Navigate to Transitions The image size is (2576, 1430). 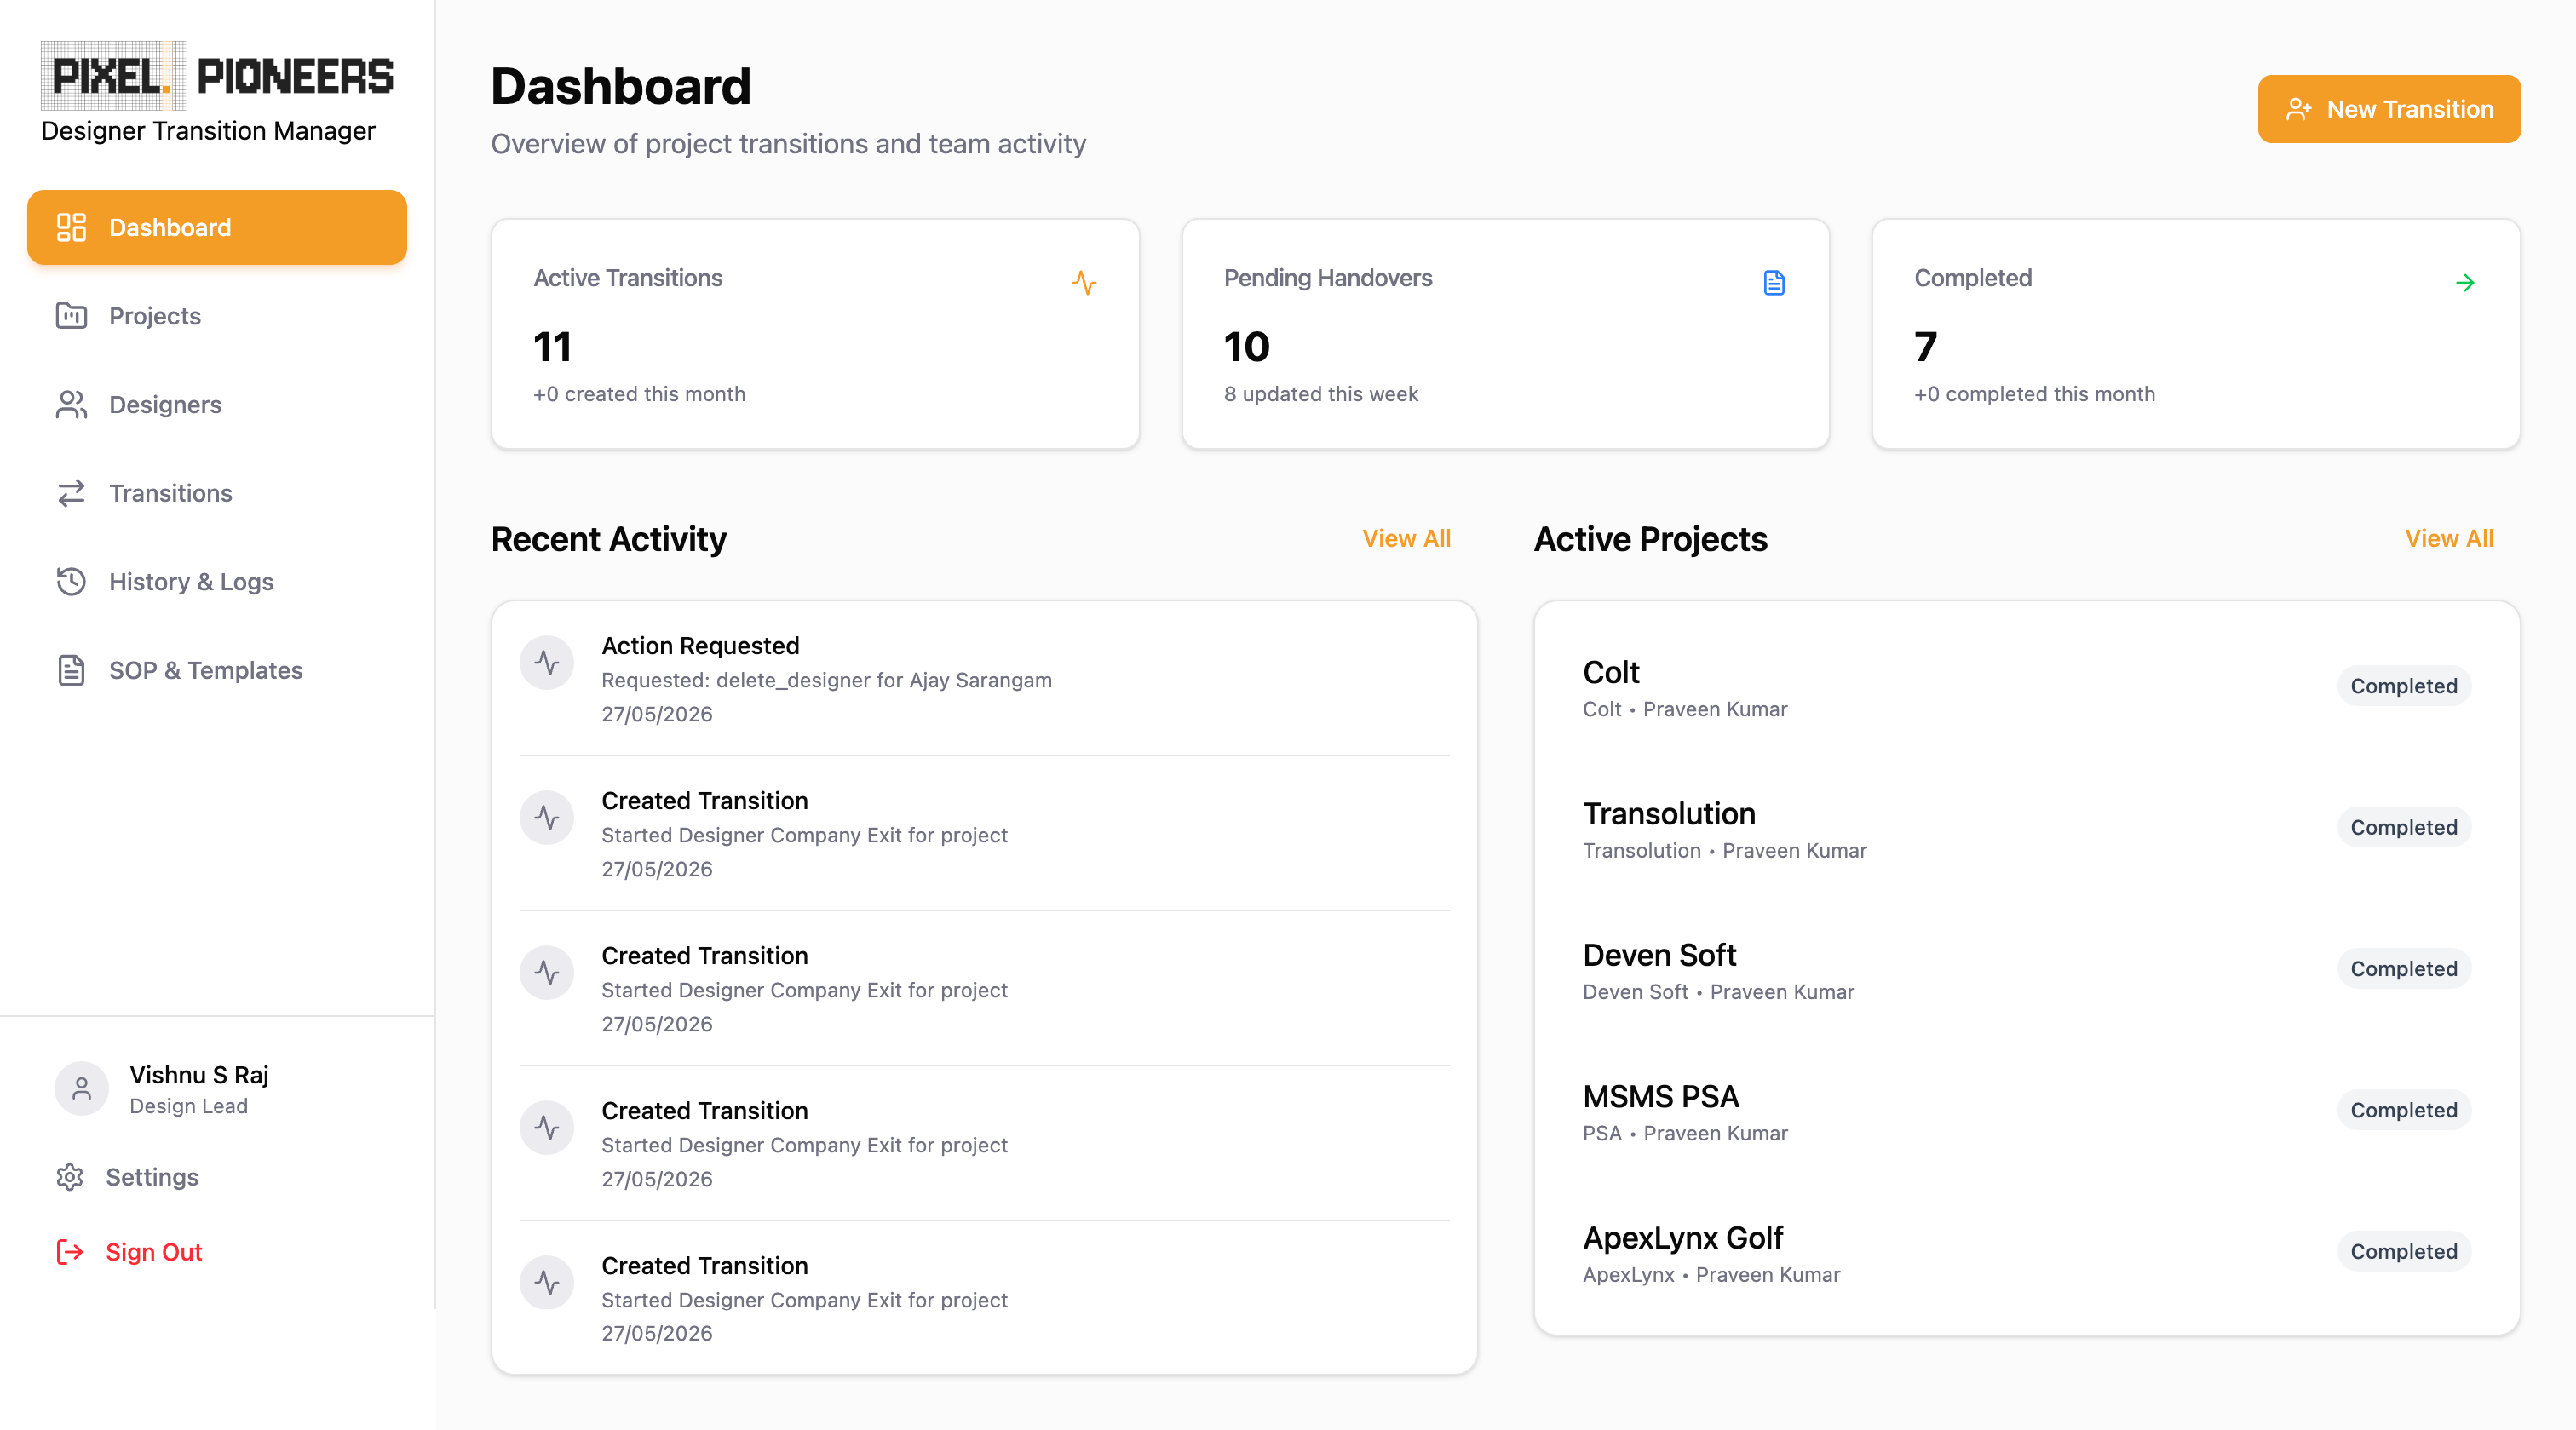pos(217,493)
